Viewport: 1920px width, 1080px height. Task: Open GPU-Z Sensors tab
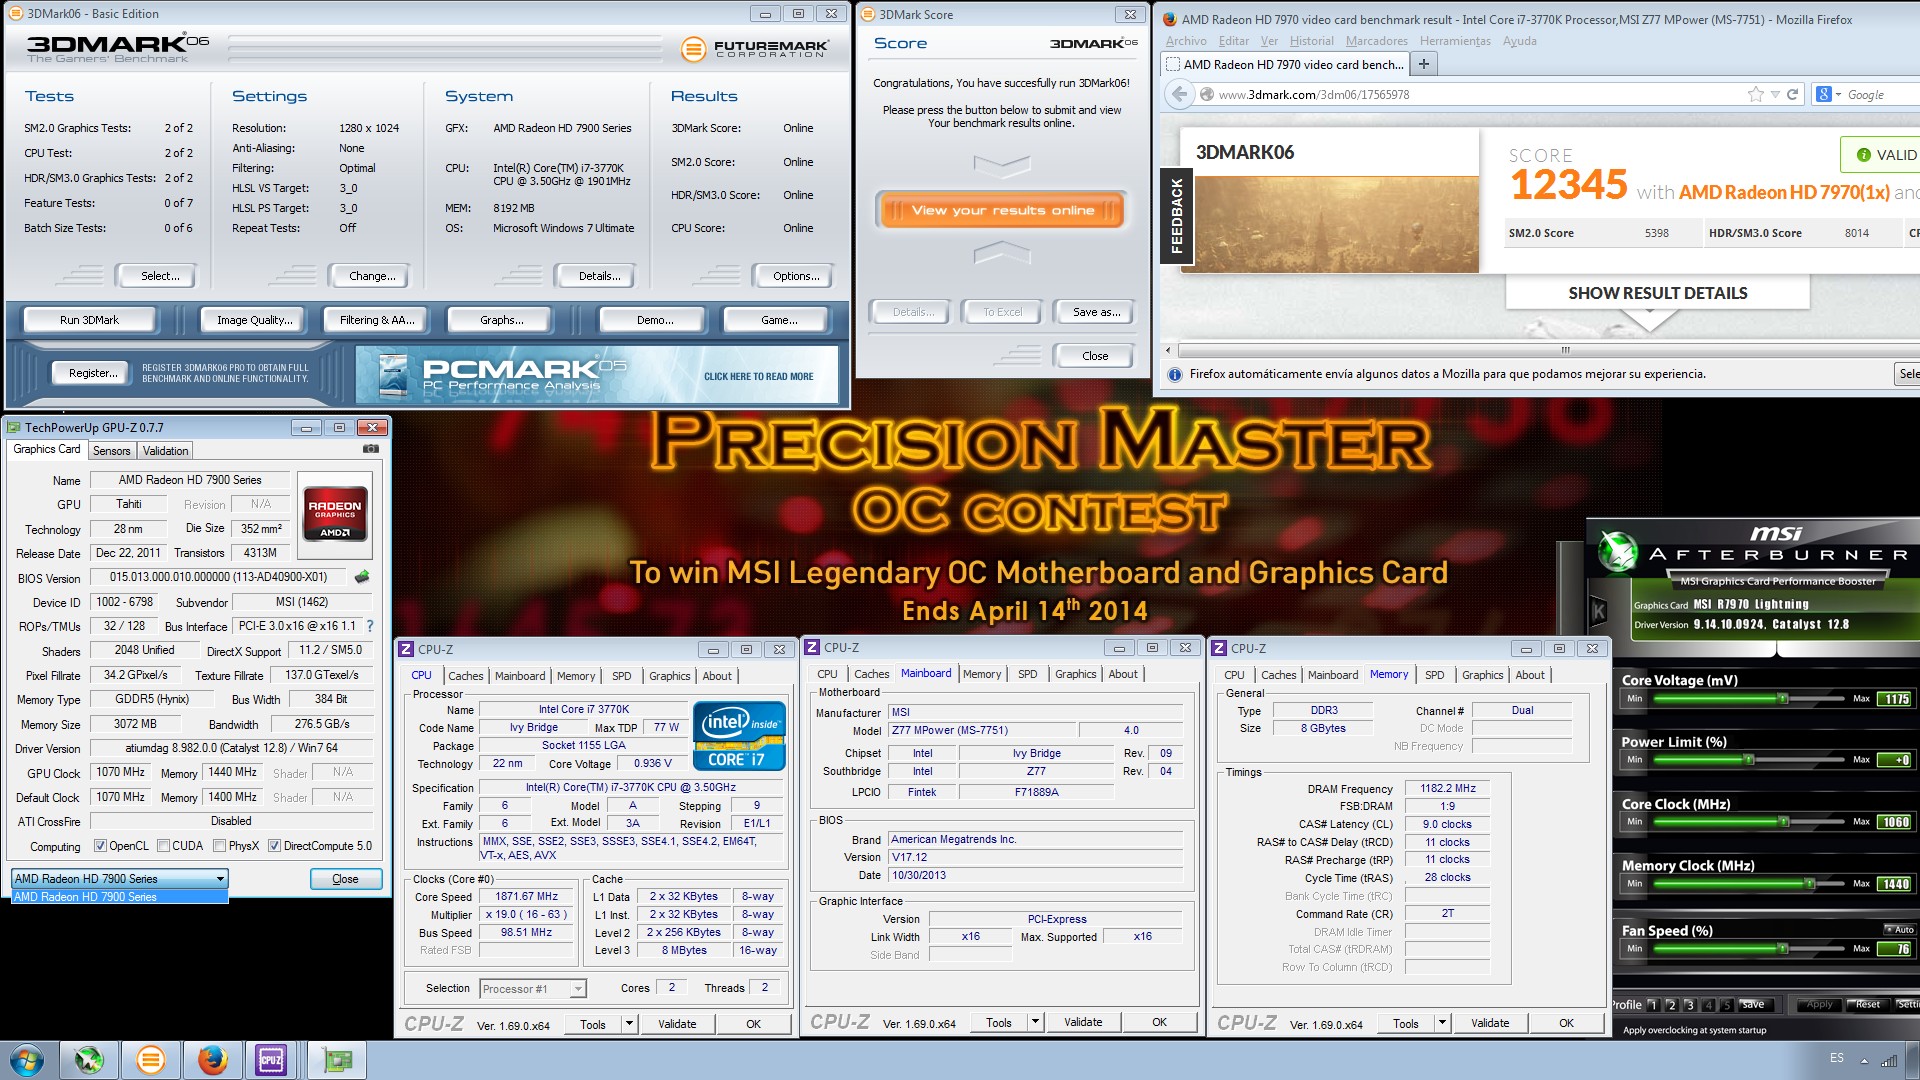point(111,451)
